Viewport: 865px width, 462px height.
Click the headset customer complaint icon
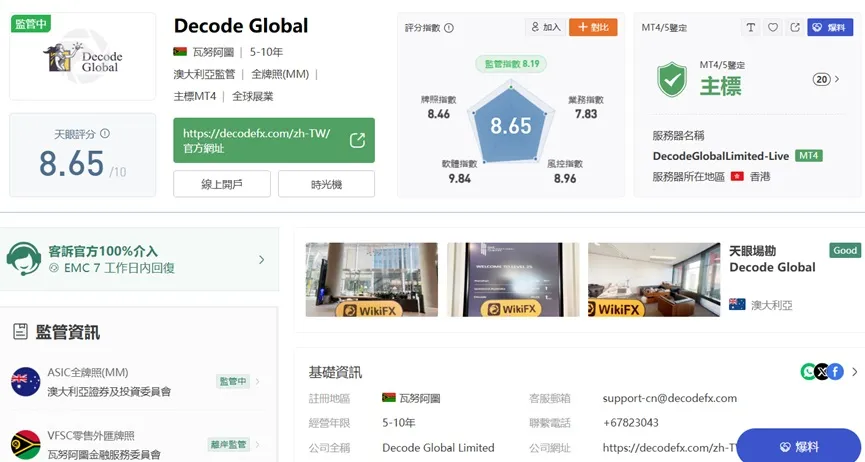pos(24,259)
